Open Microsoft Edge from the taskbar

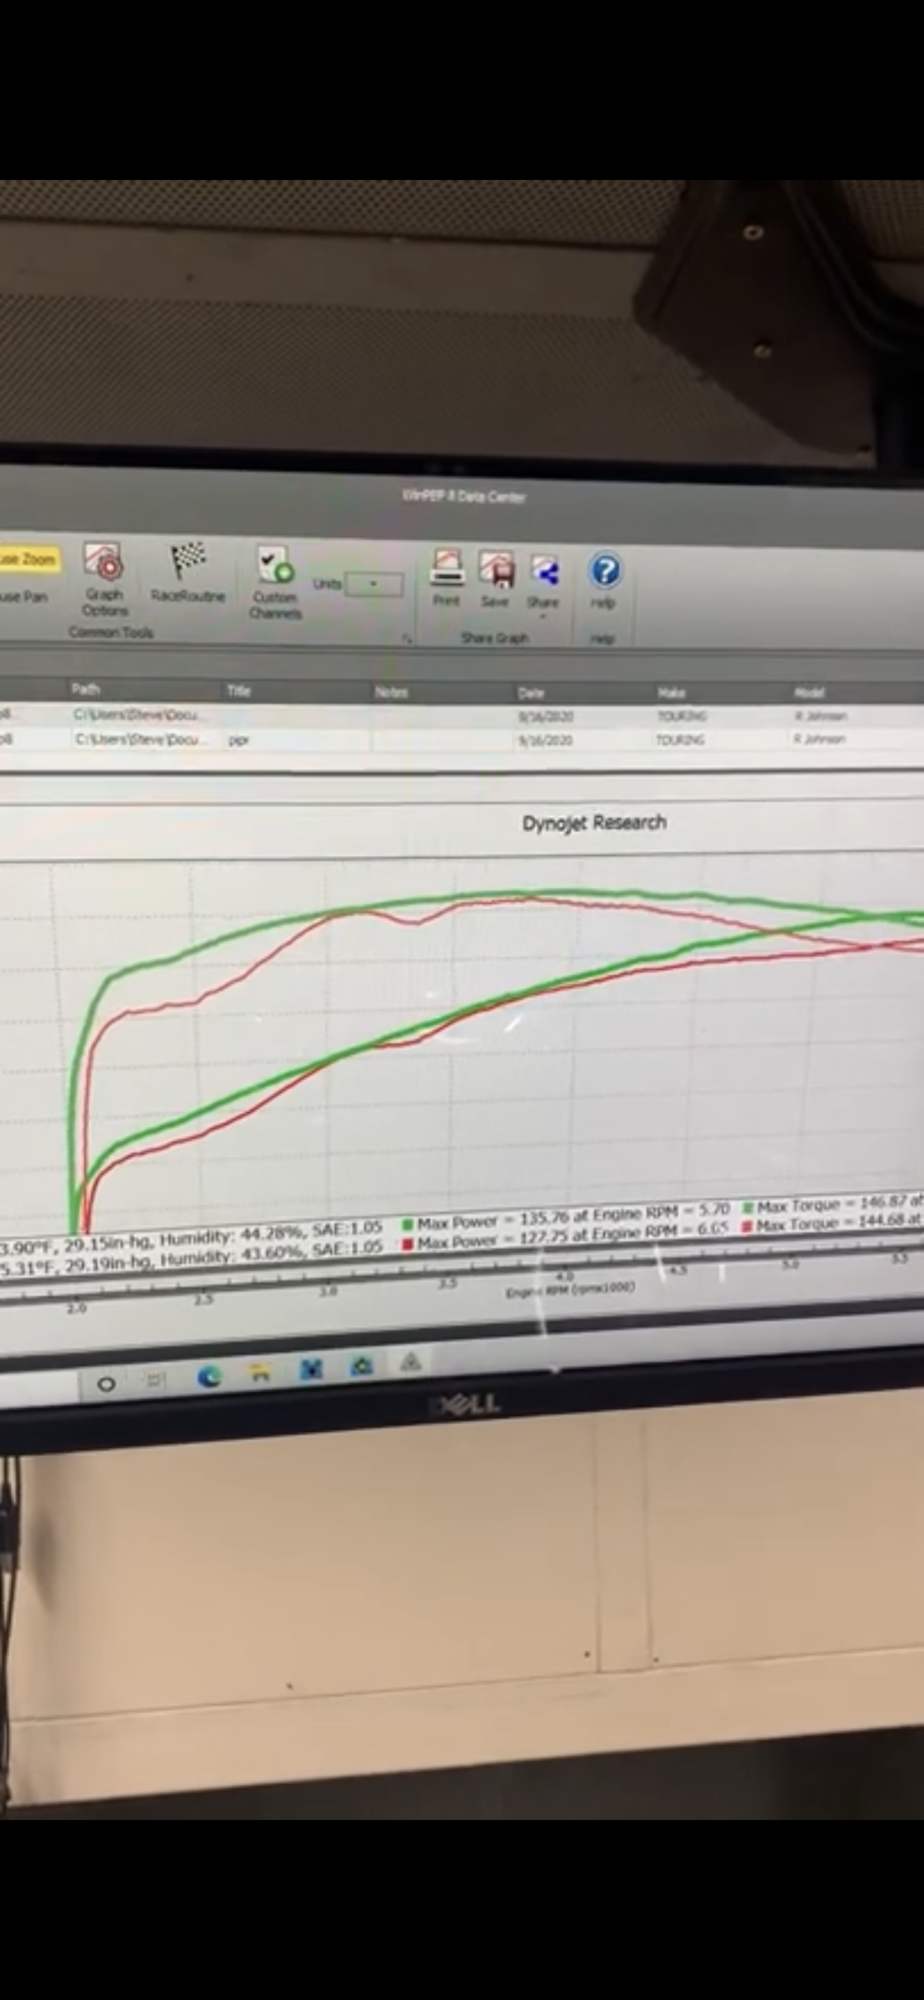click(x=209, y=1377)
